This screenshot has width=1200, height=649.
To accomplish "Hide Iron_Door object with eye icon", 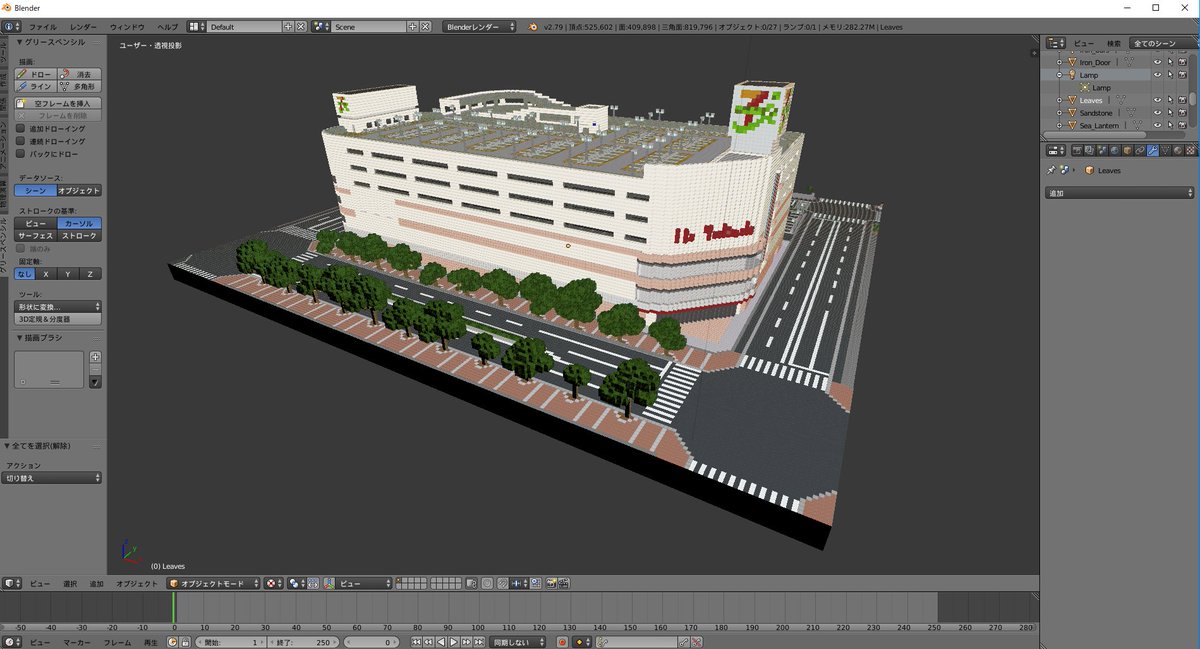I will (x=1157, y=63).
